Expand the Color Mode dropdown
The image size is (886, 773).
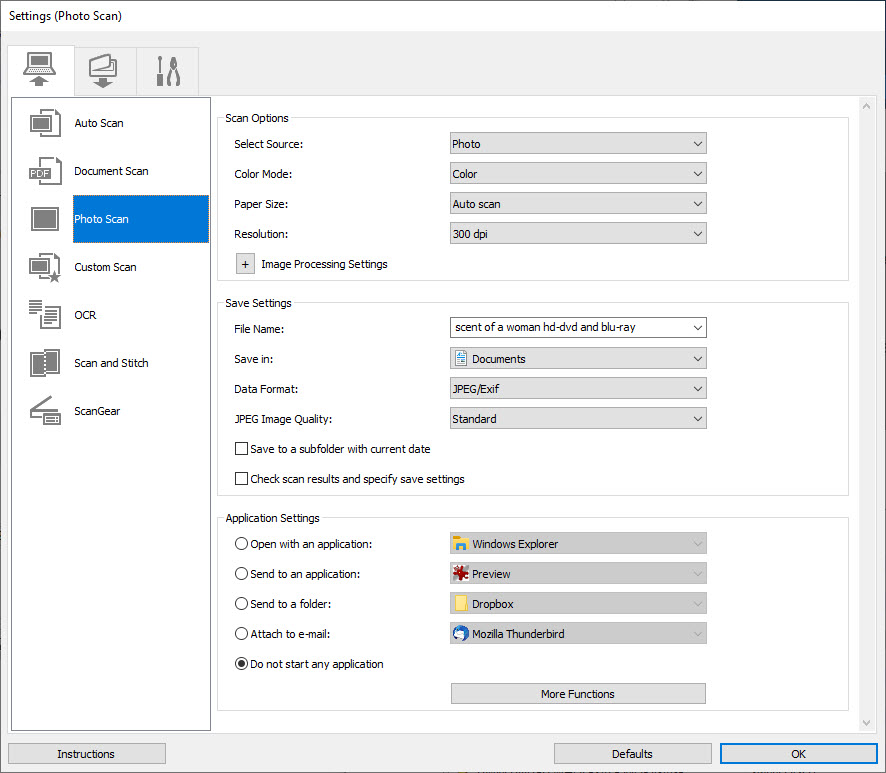[578, 174]
